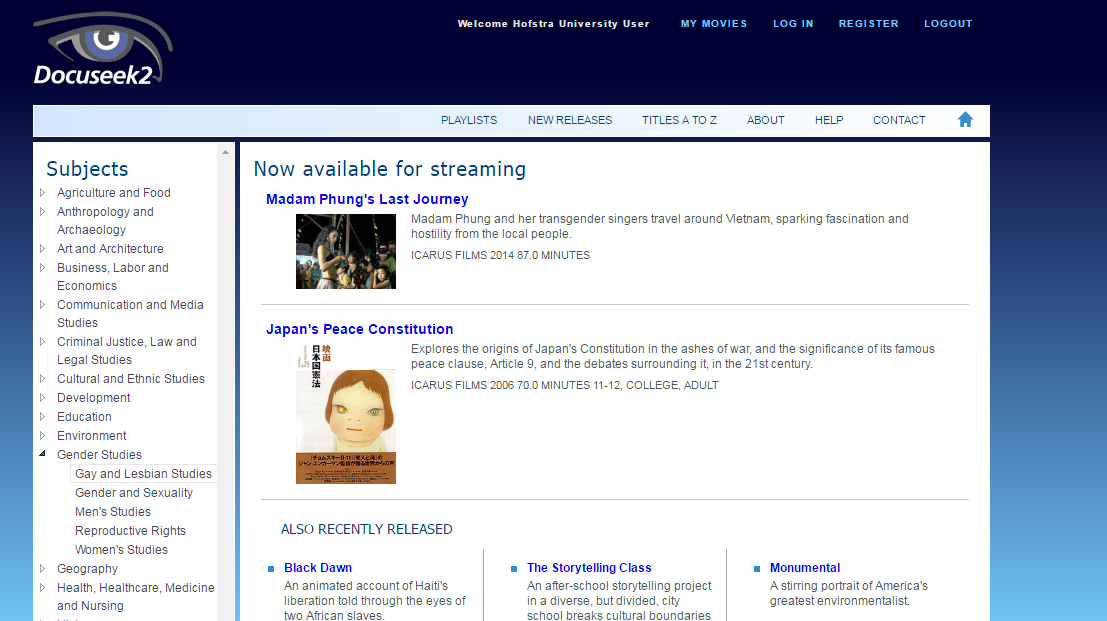Screen dimensions: 1107x621
Task: Select Gay and Lesbian Studies
Action: 143,474
